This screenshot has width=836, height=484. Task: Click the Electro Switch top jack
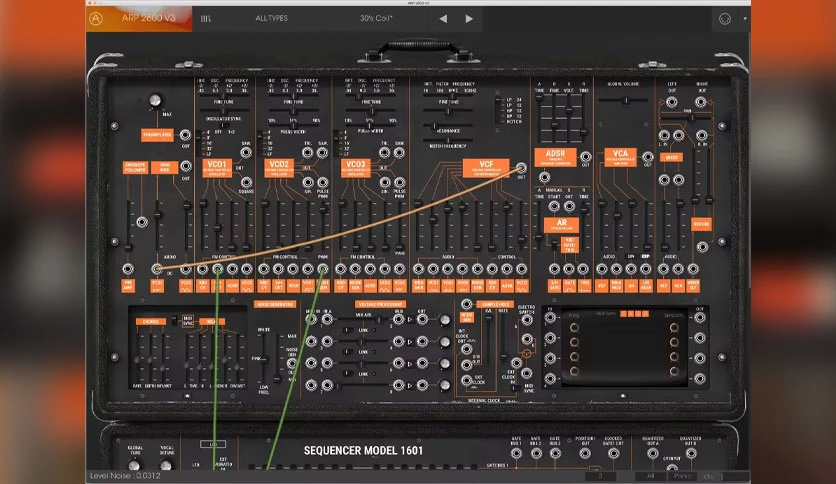527,320
